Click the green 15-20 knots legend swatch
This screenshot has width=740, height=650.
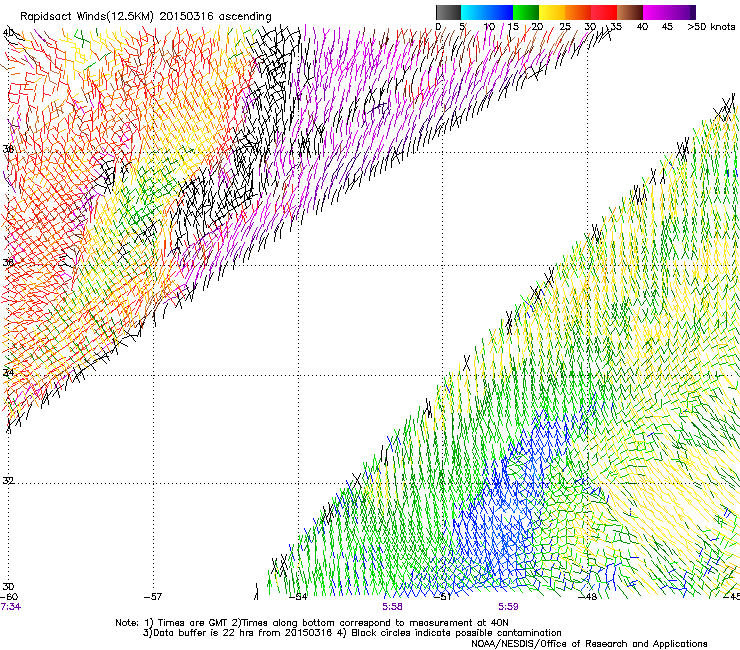(526, 12)
